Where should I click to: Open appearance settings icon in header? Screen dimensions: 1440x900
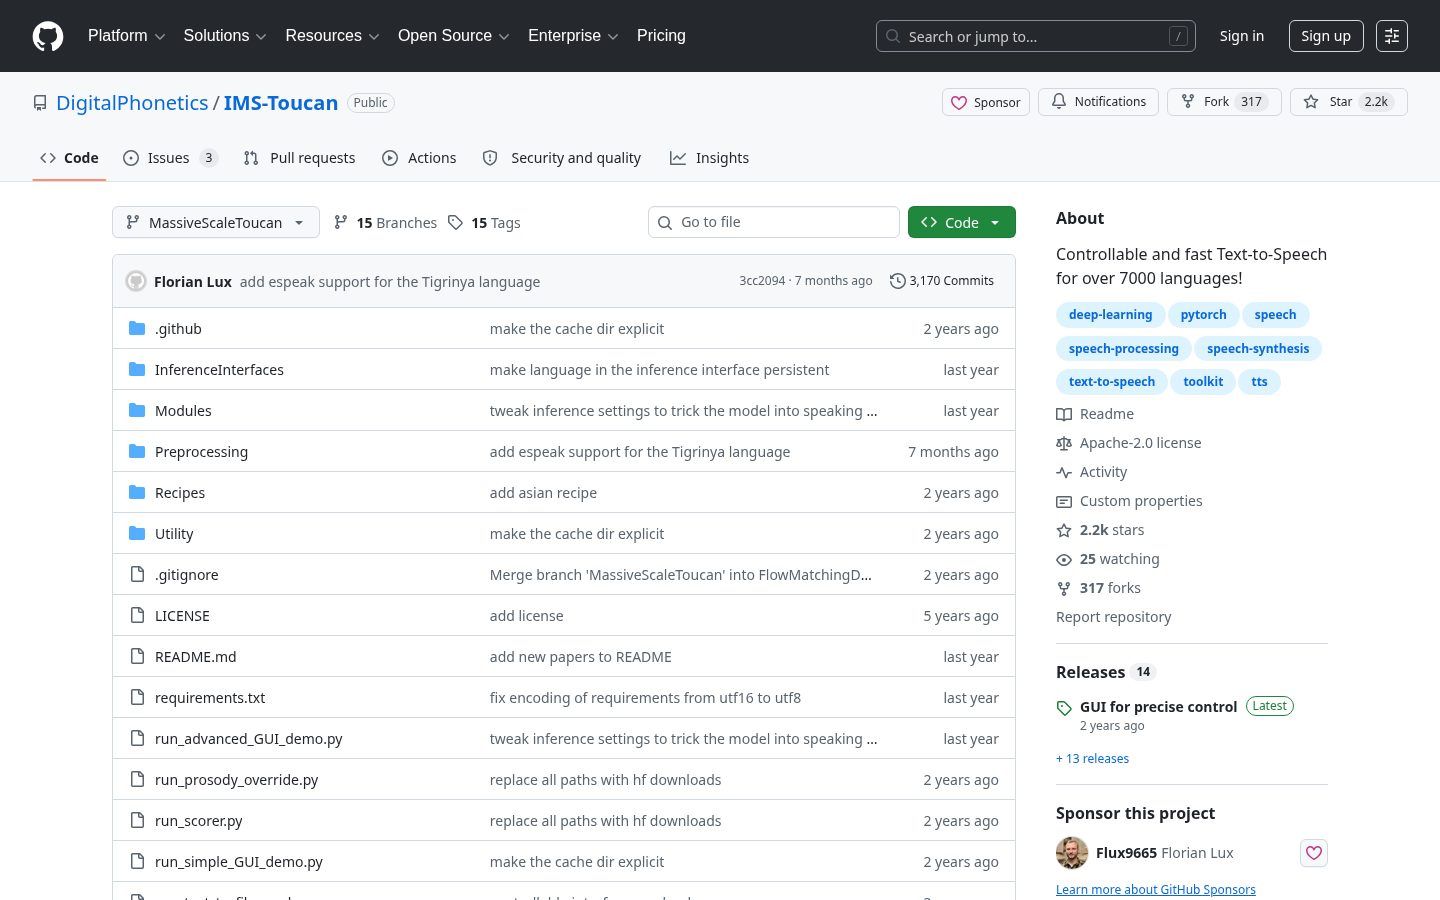coord(1392,36)
